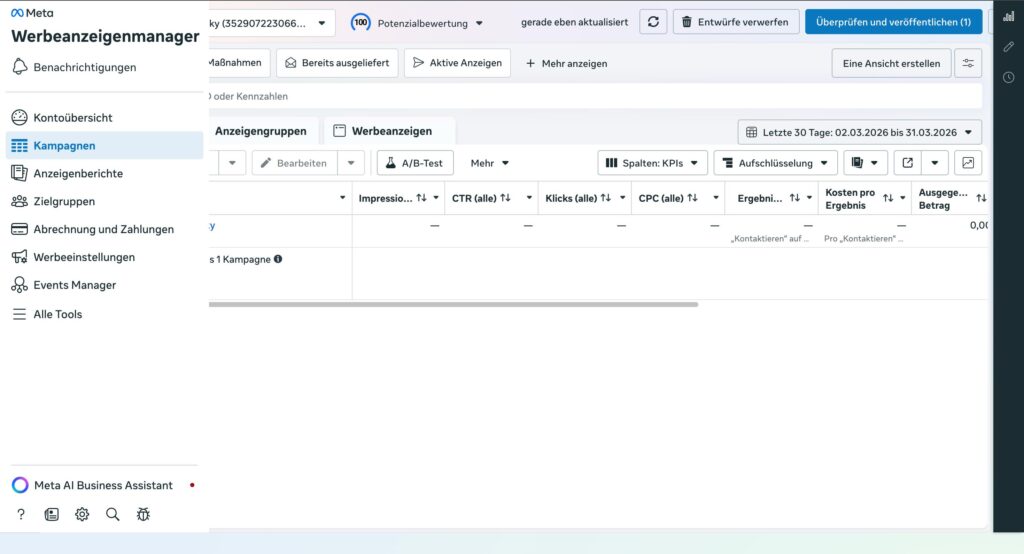Open CPC (alle) column menu arrow

[716, 198]
